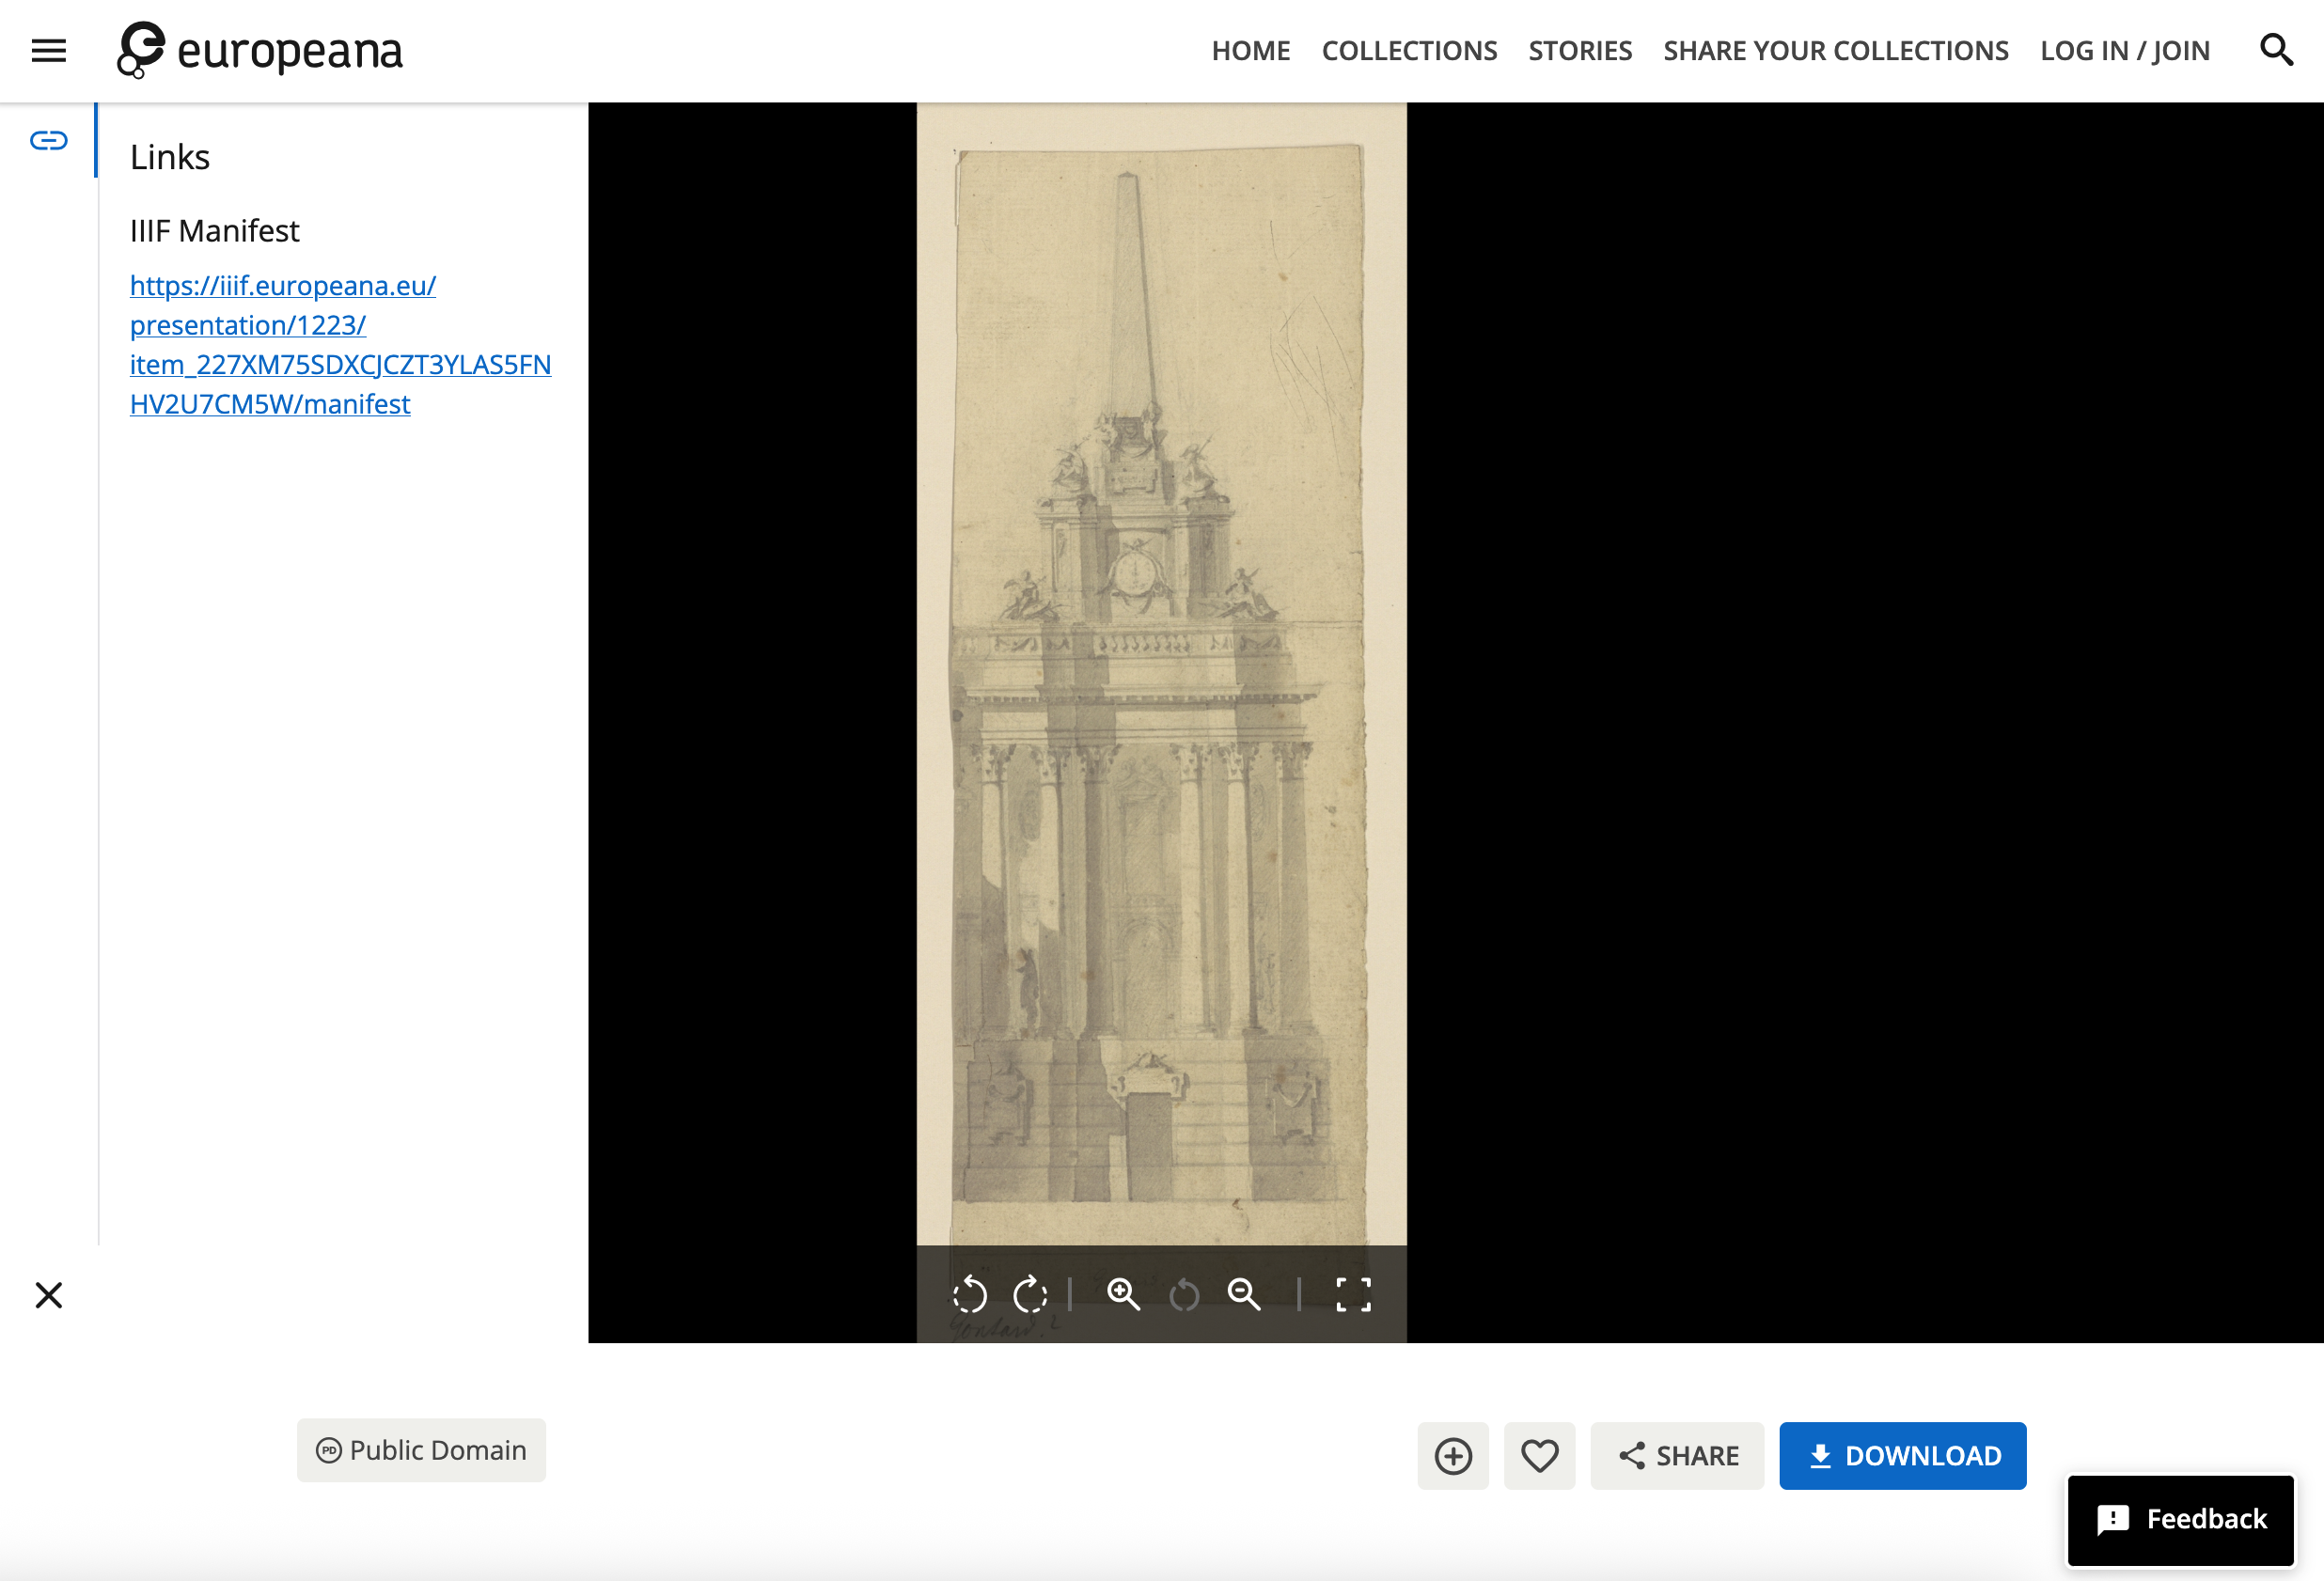Zoom into the drawing using the magnifier icon

(x=1125, y=1294)
